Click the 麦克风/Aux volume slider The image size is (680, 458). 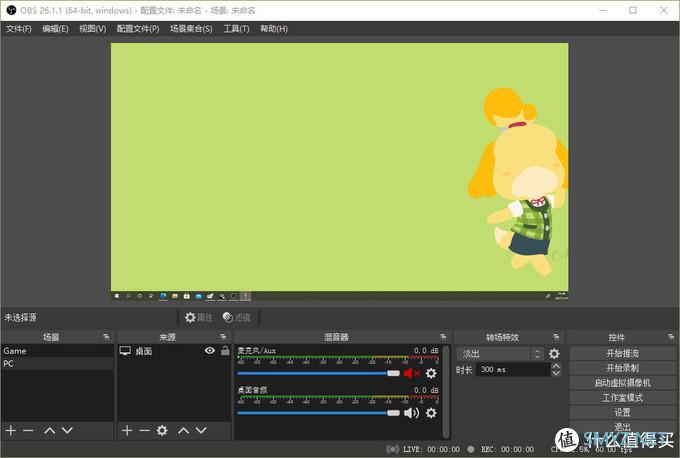point(318,373)
